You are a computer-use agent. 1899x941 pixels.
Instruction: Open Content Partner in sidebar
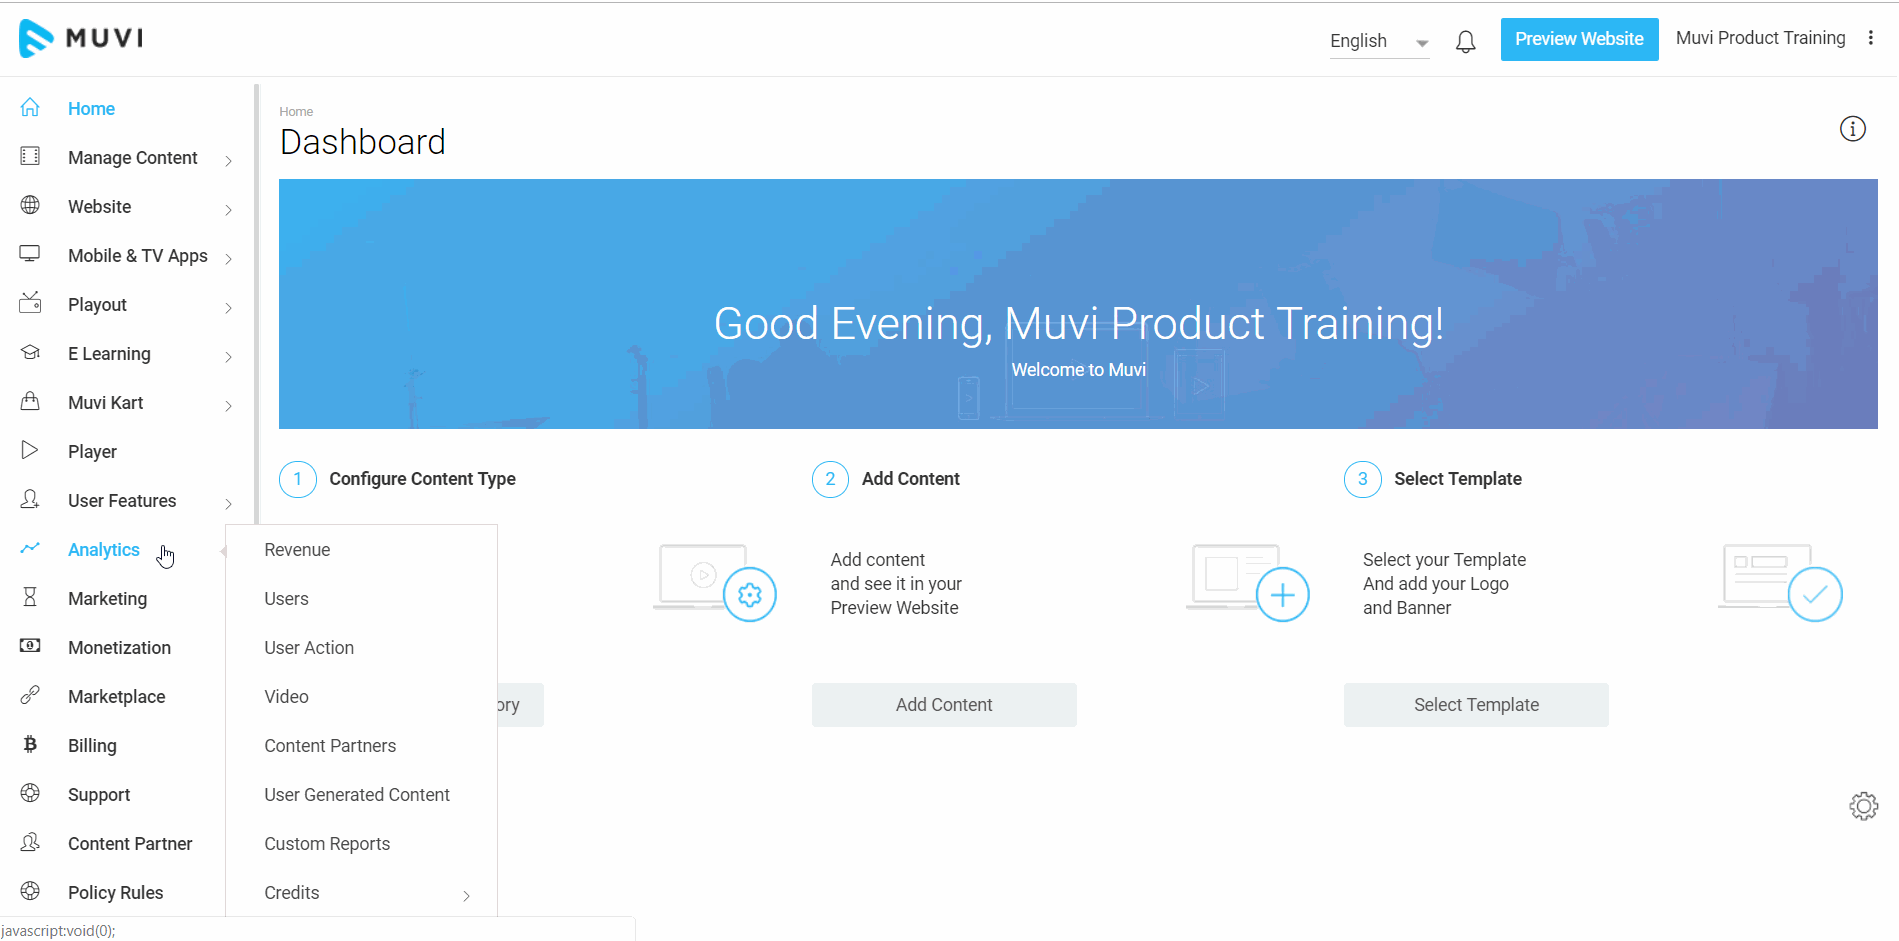pyautogui.click(x=130, y=844)
